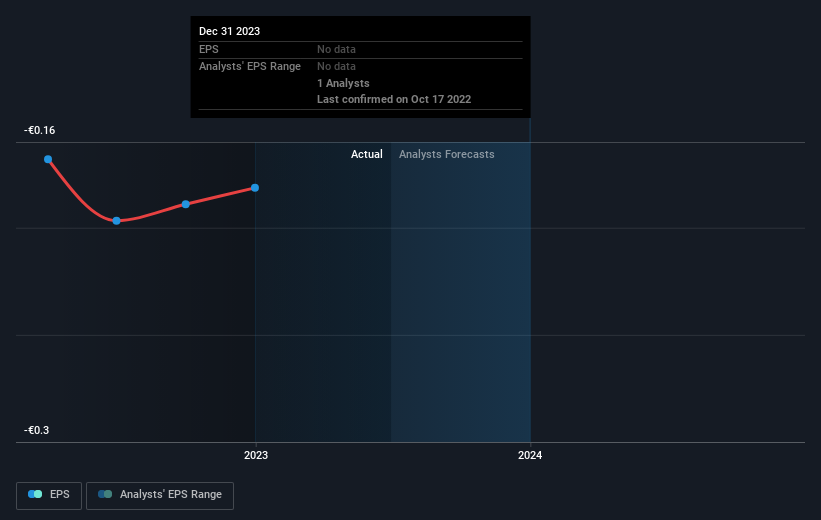Click the lowest EPS data point on the red line

point(116,221)
